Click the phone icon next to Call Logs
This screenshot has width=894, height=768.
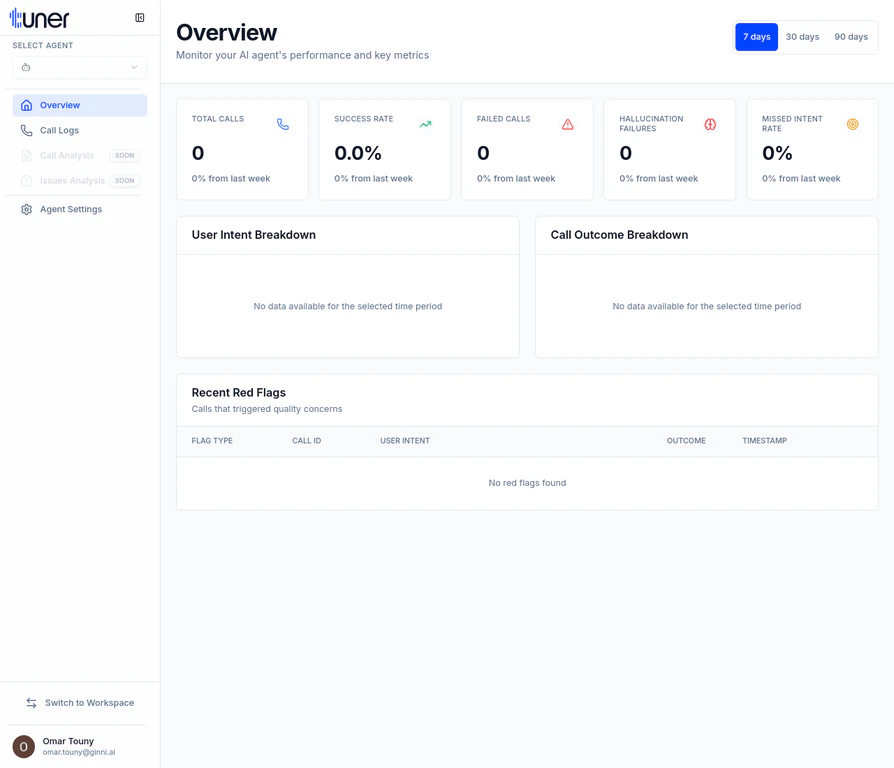coord(24,130)
